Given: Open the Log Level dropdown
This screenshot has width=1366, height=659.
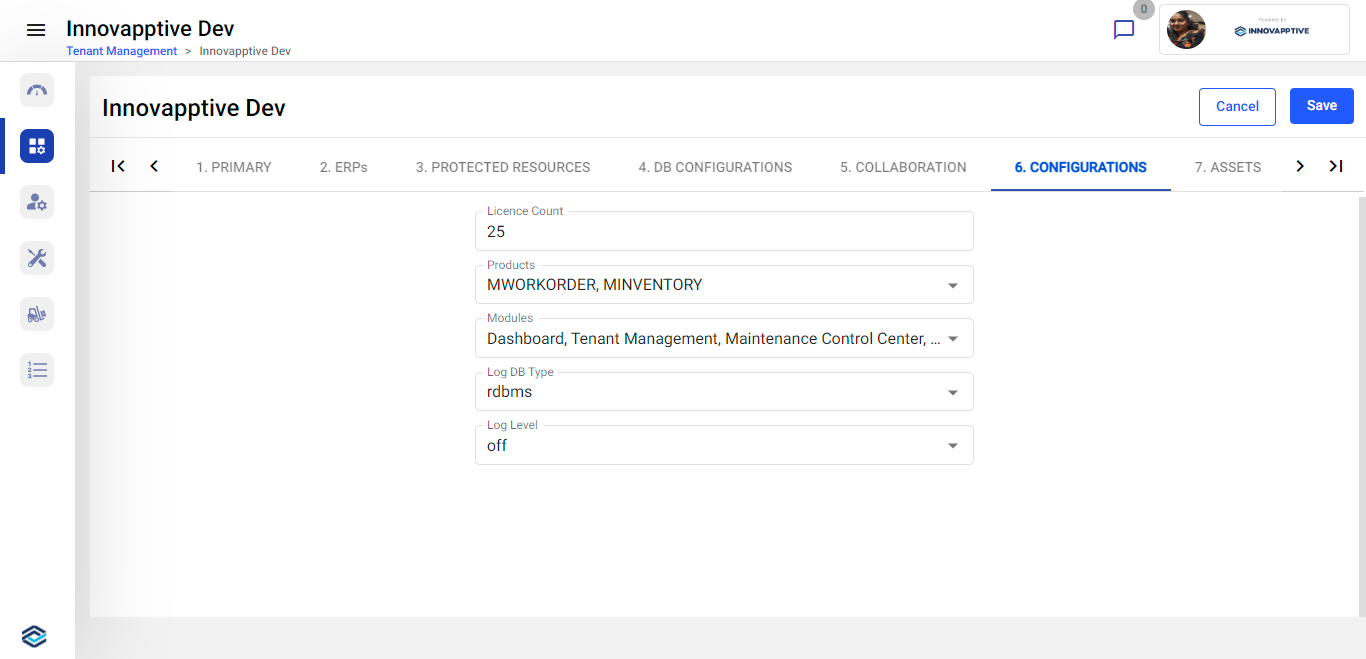Looking at the screenshot, I should coord(724,446).
